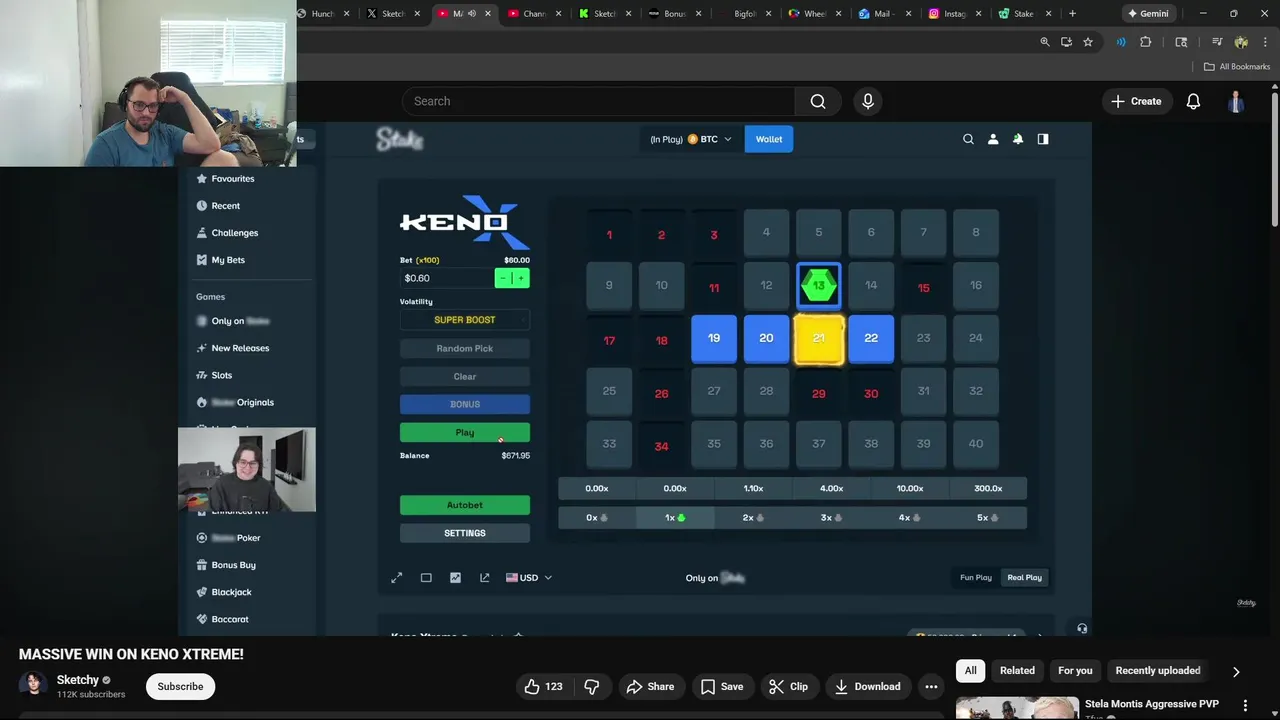Click the green Play button
This screenshot has width=1280, height=720.
pyautogui.click(x=465, y=433)
